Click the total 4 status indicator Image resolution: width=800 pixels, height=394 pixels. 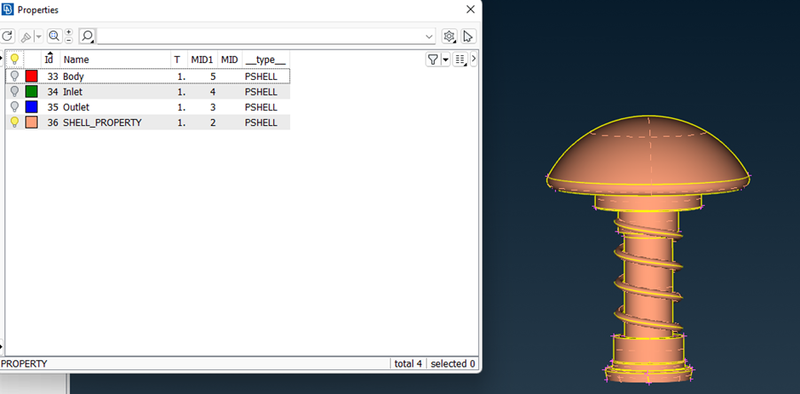pos(408,364)
